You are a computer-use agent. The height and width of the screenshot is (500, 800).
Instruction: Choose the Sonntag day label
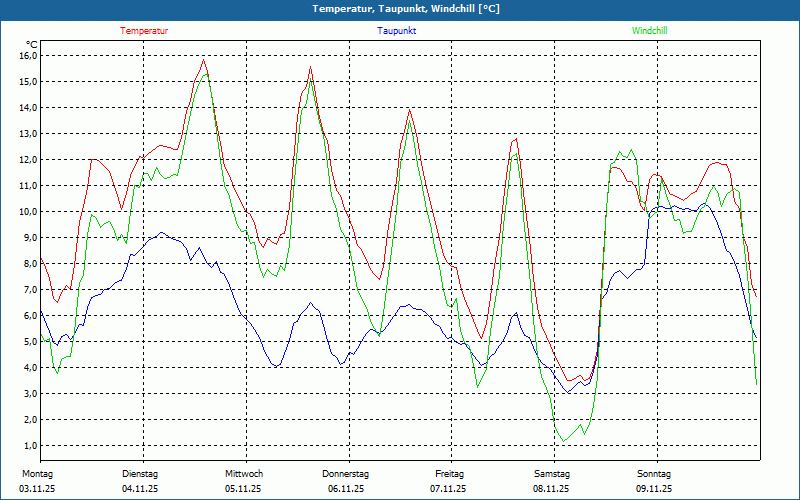(654, 473)
